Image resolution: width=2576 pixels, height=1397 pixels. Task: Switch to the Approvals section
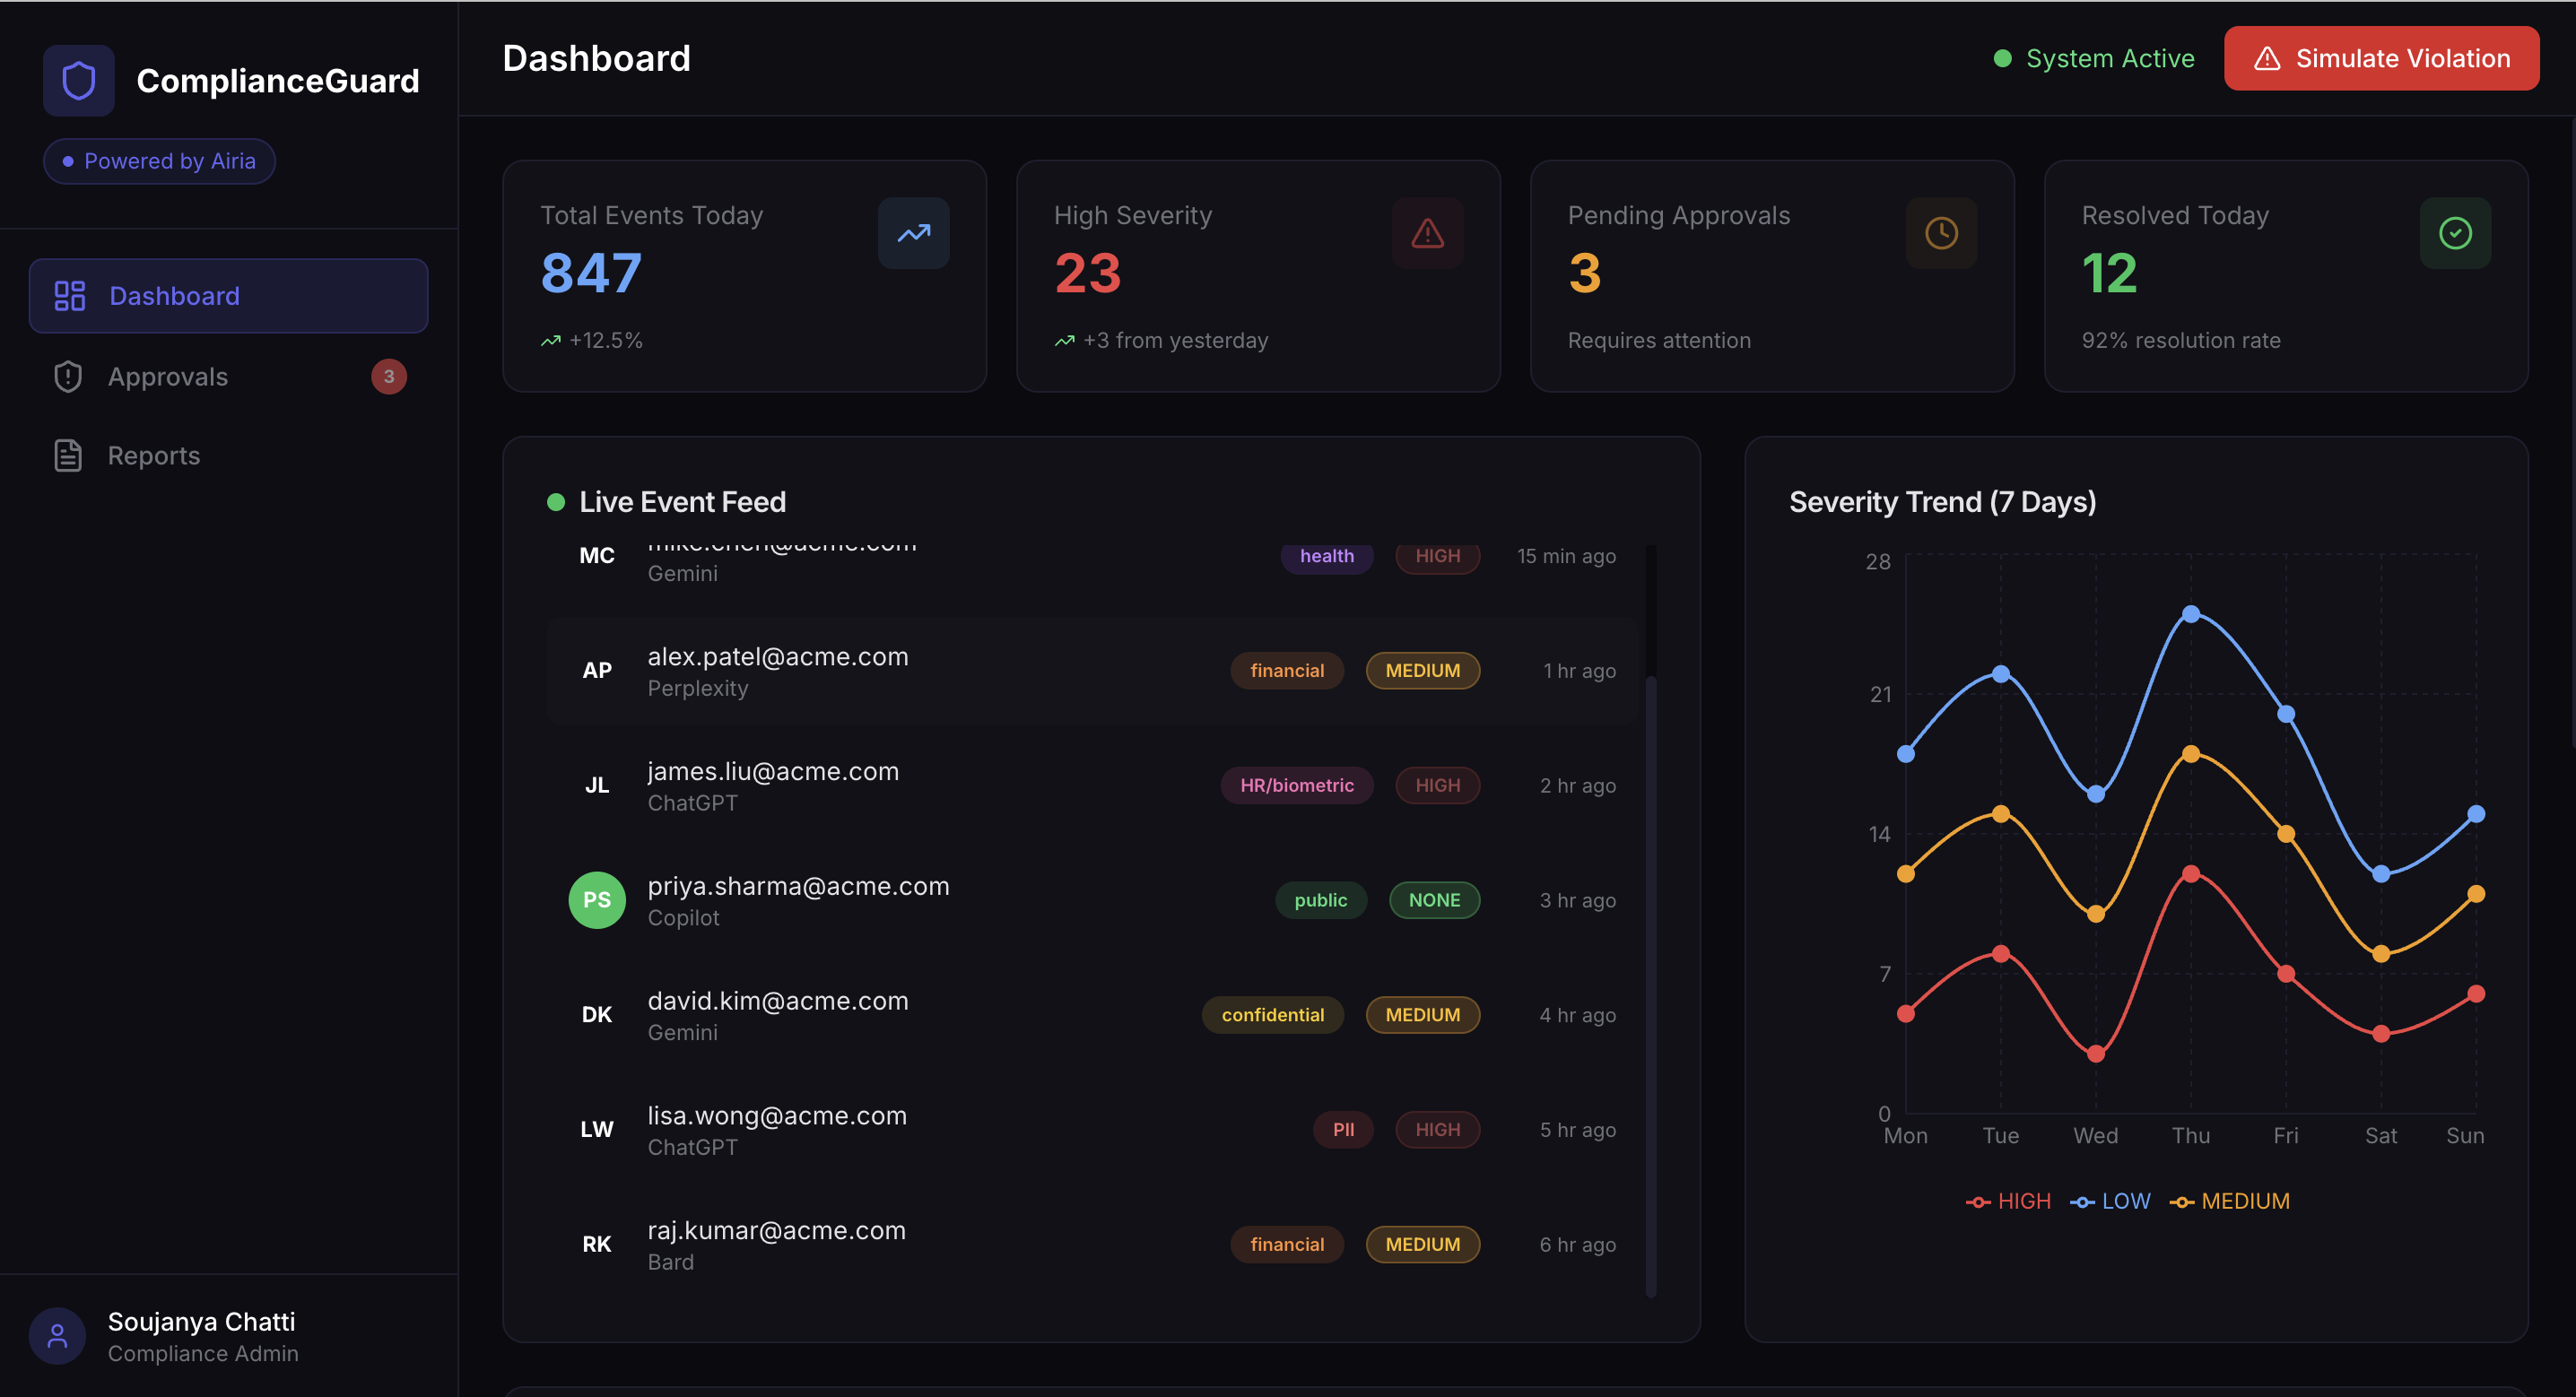point(167,376)
